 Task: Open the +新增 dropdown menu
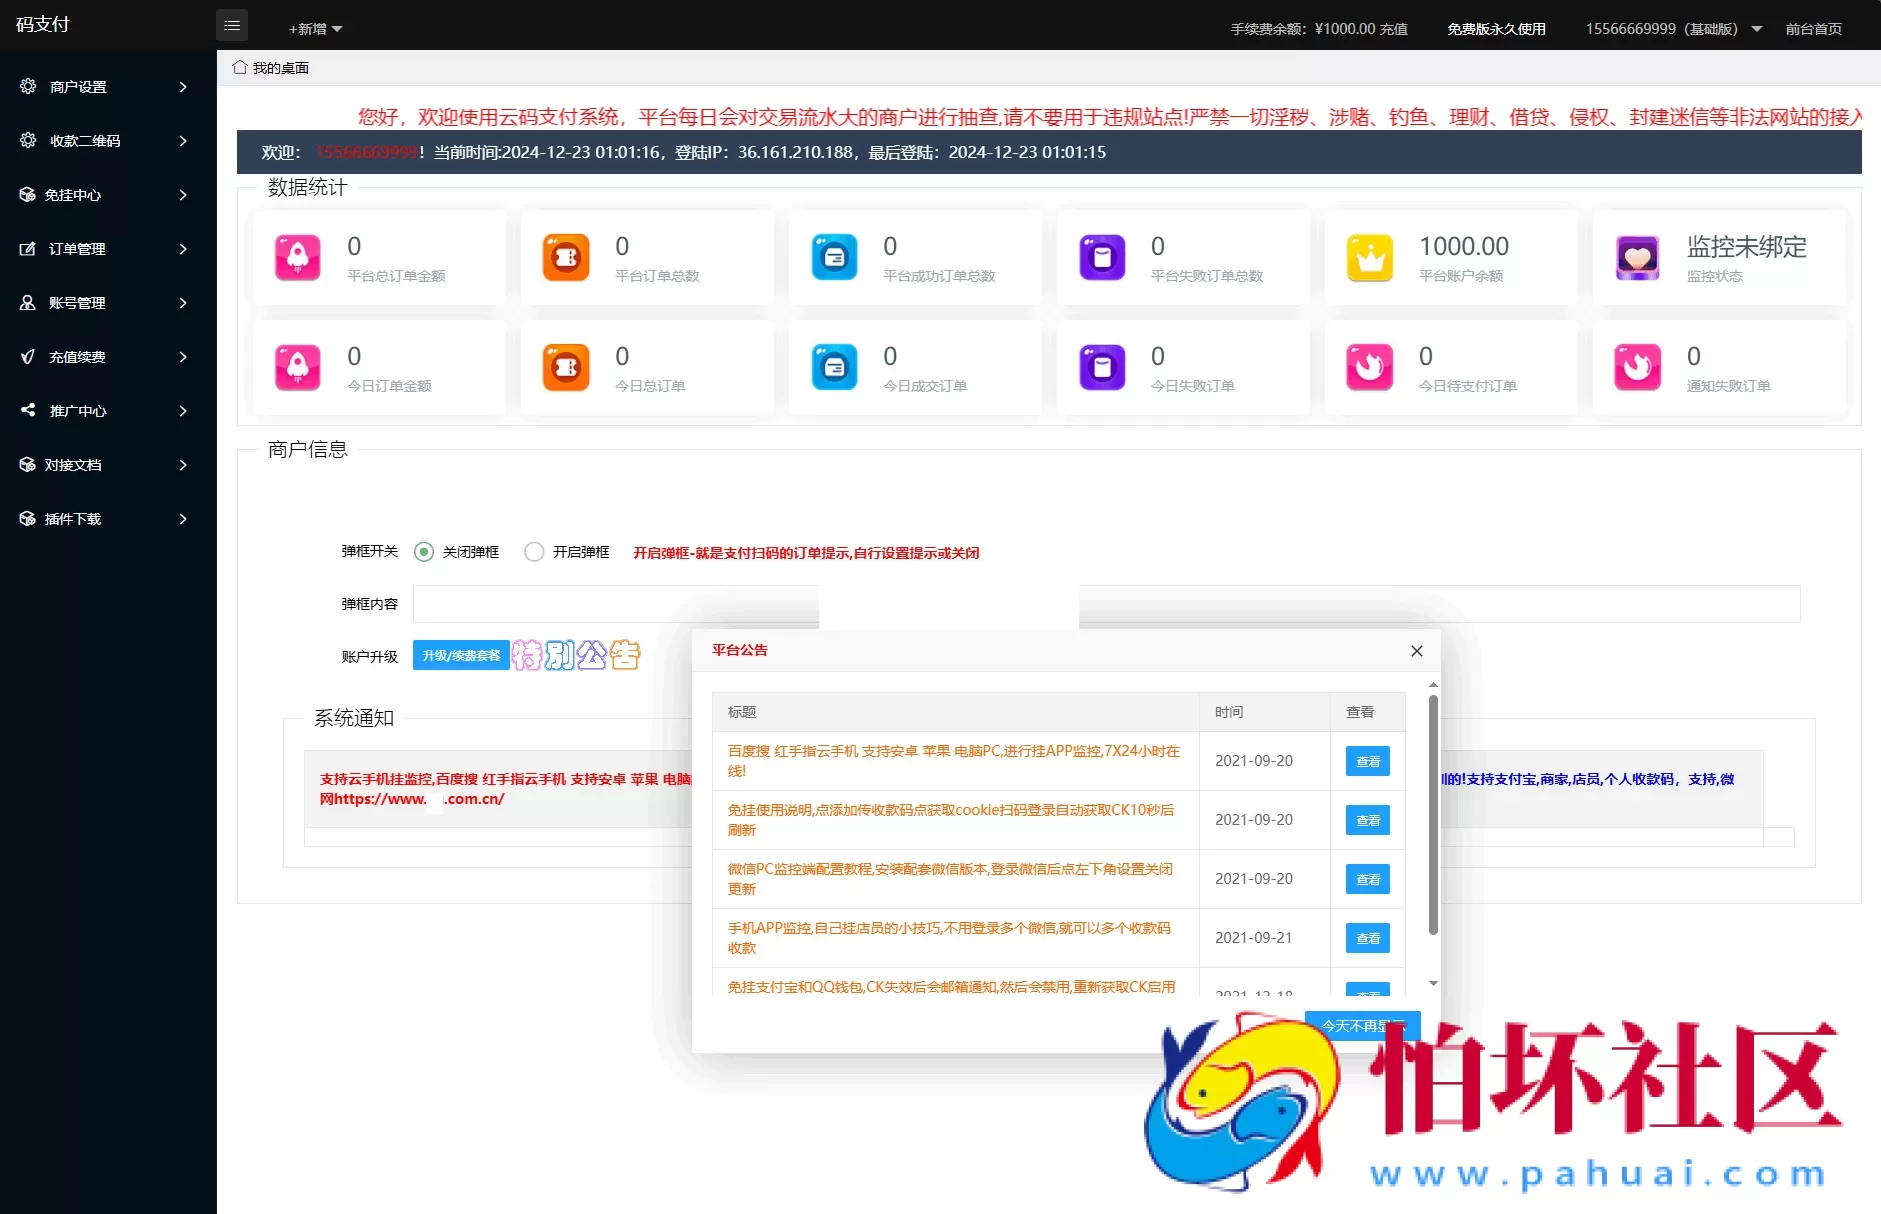click(315, 29)
